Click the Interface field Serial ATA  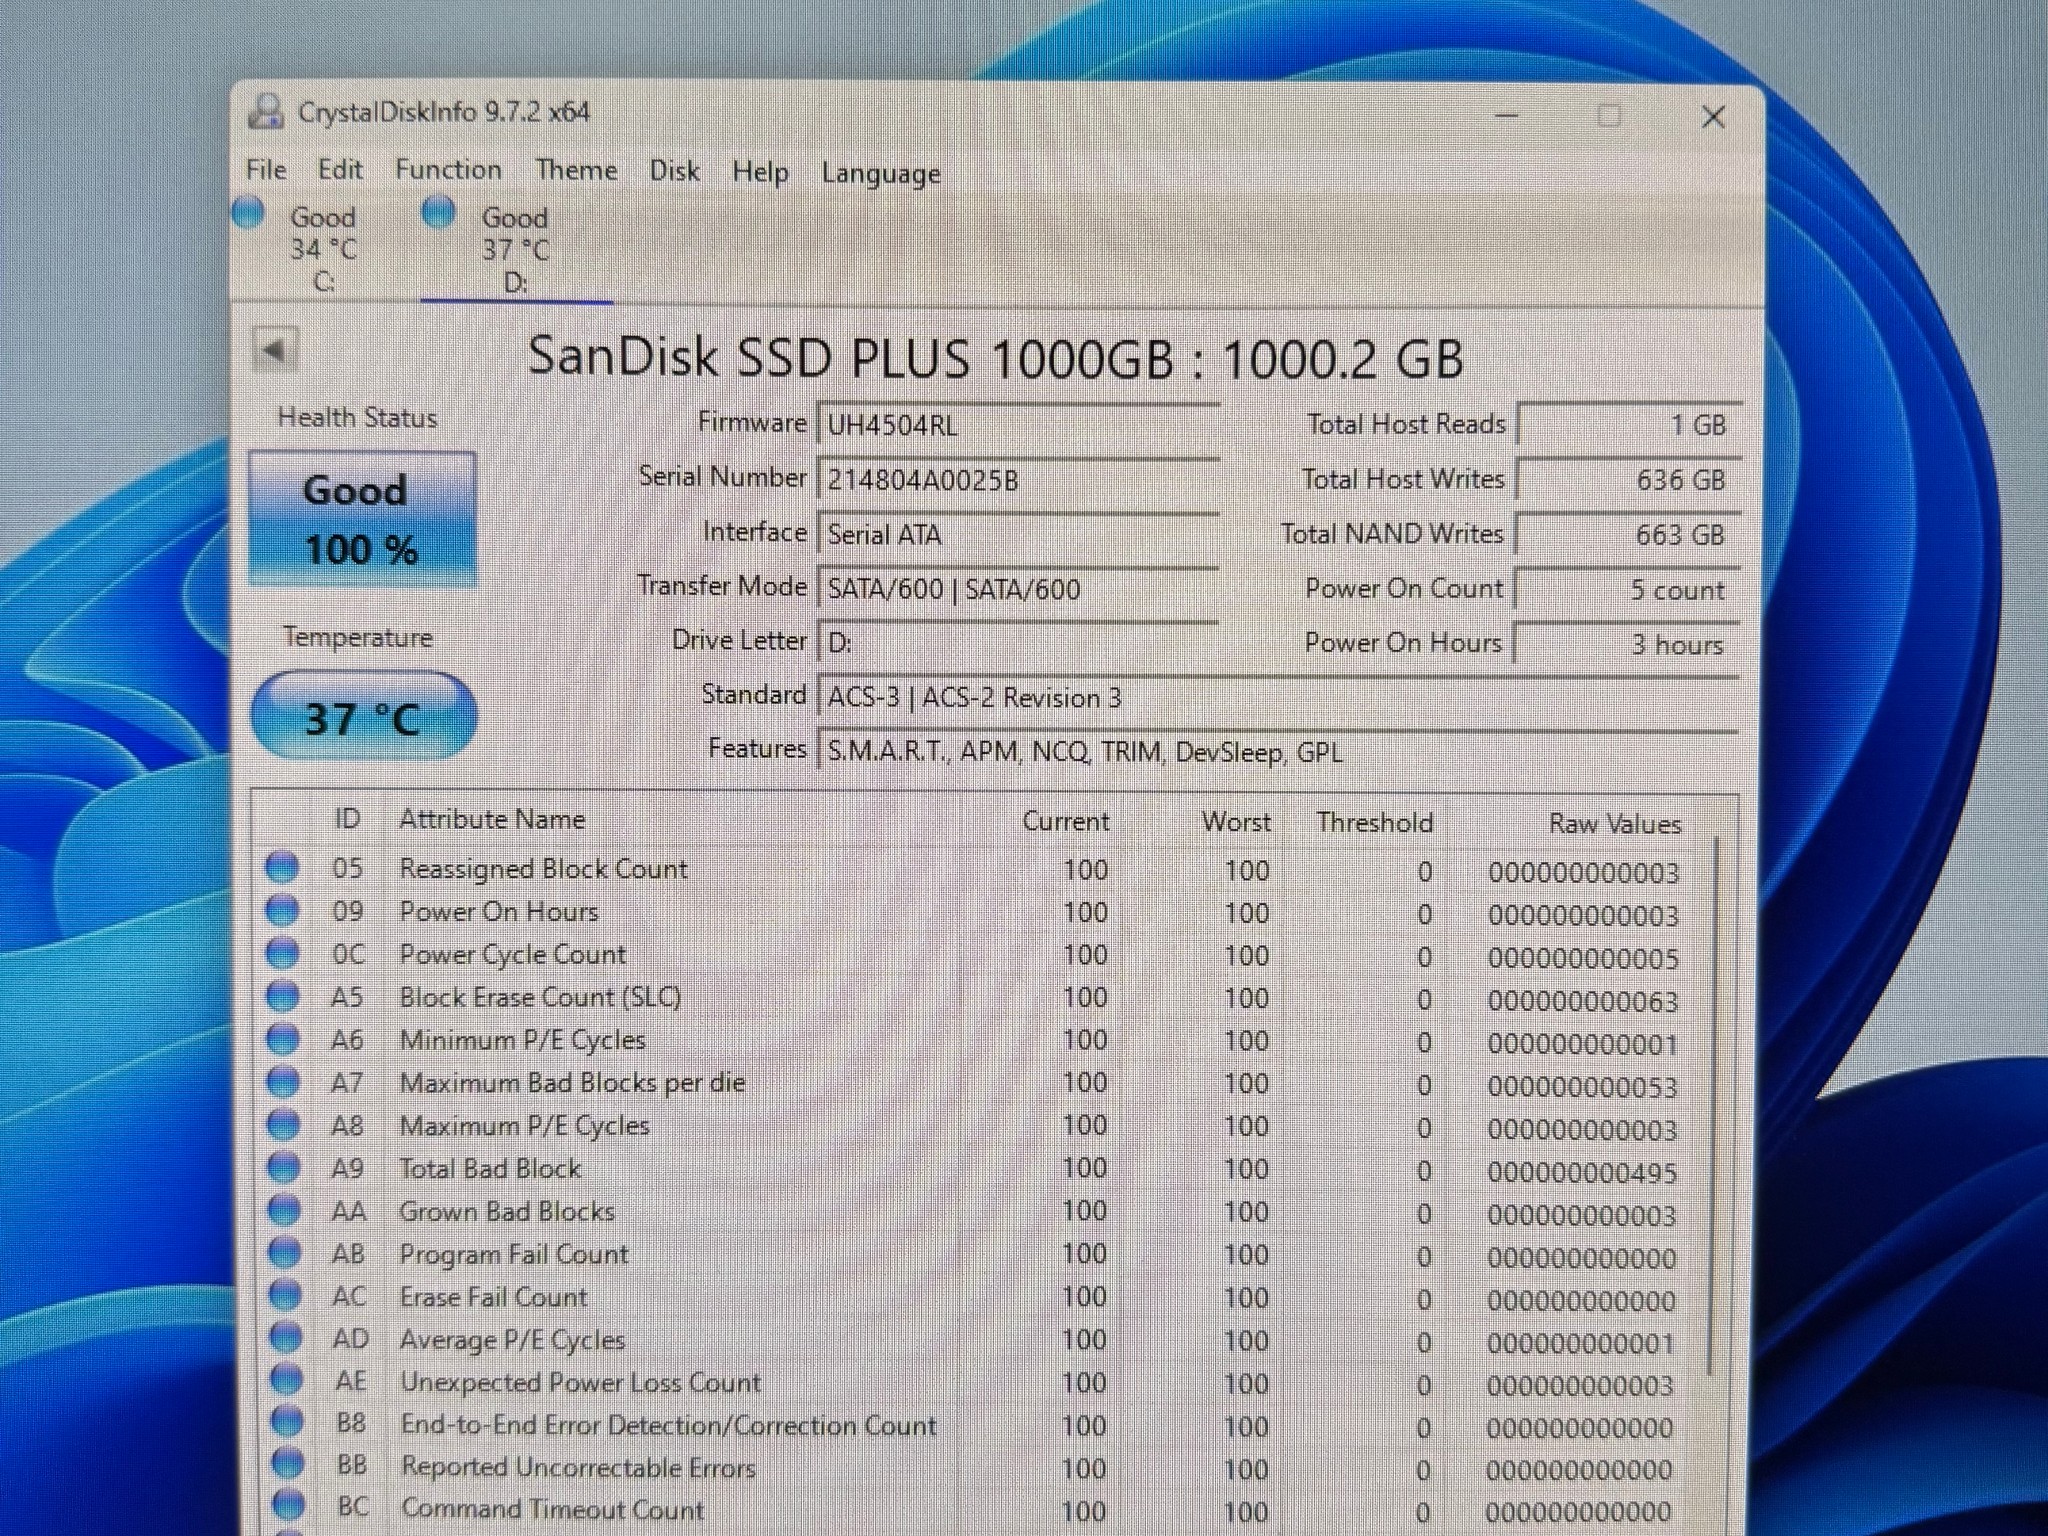tap(1018, 534)
